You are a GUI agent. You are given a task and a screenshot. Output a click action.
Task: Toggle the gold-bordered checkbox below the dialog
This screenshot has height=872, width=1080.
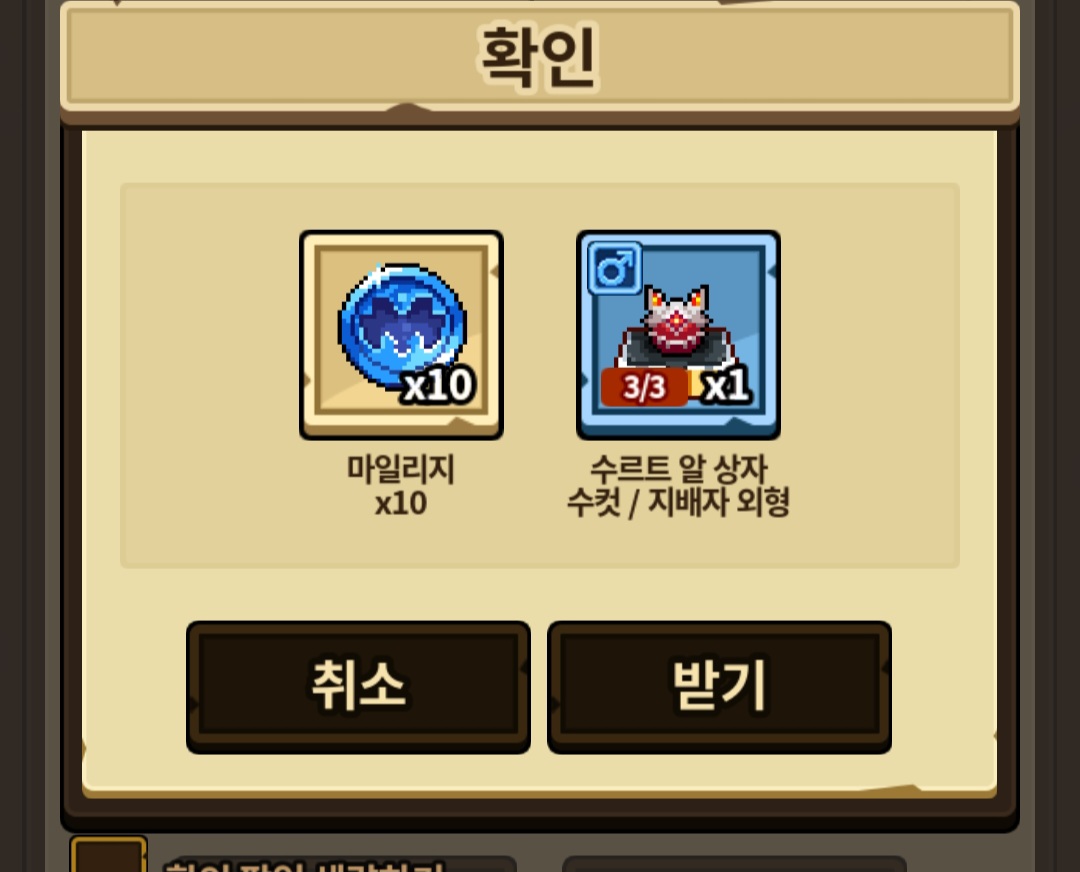coord(109,854)
